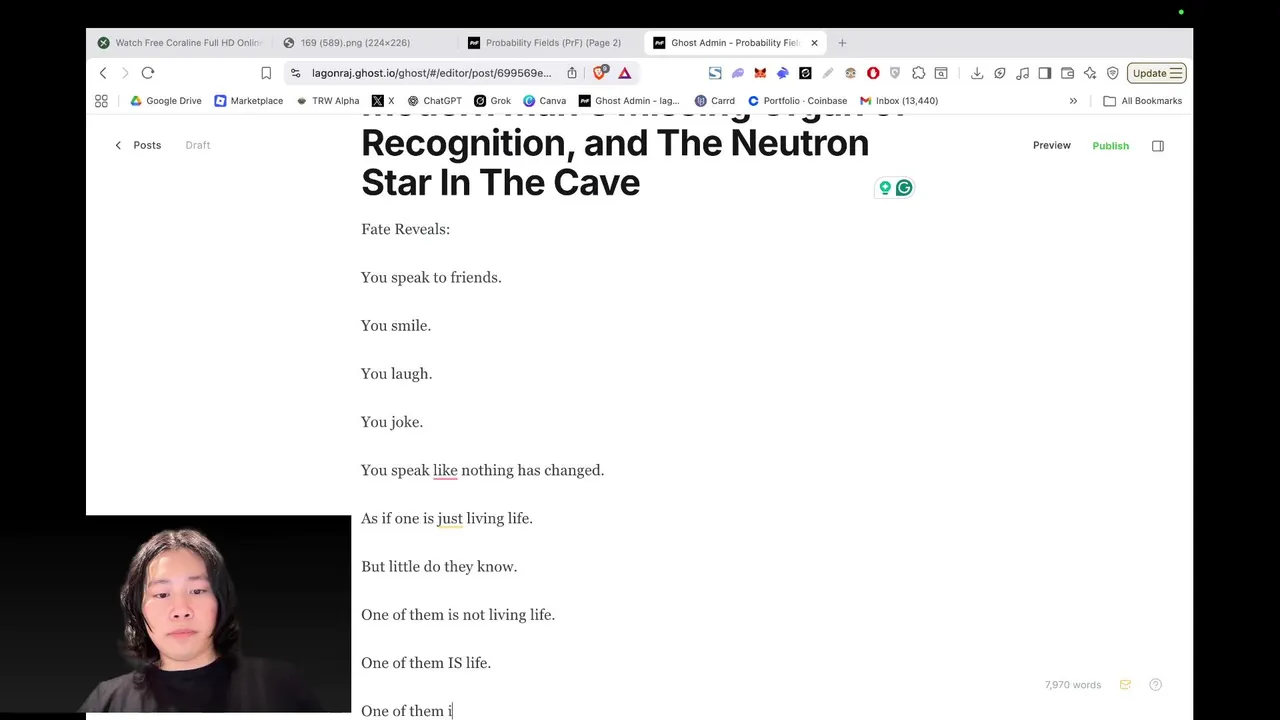Open a new browser tab
This screenshot has width=1280, height=720.
pos(842,43)
